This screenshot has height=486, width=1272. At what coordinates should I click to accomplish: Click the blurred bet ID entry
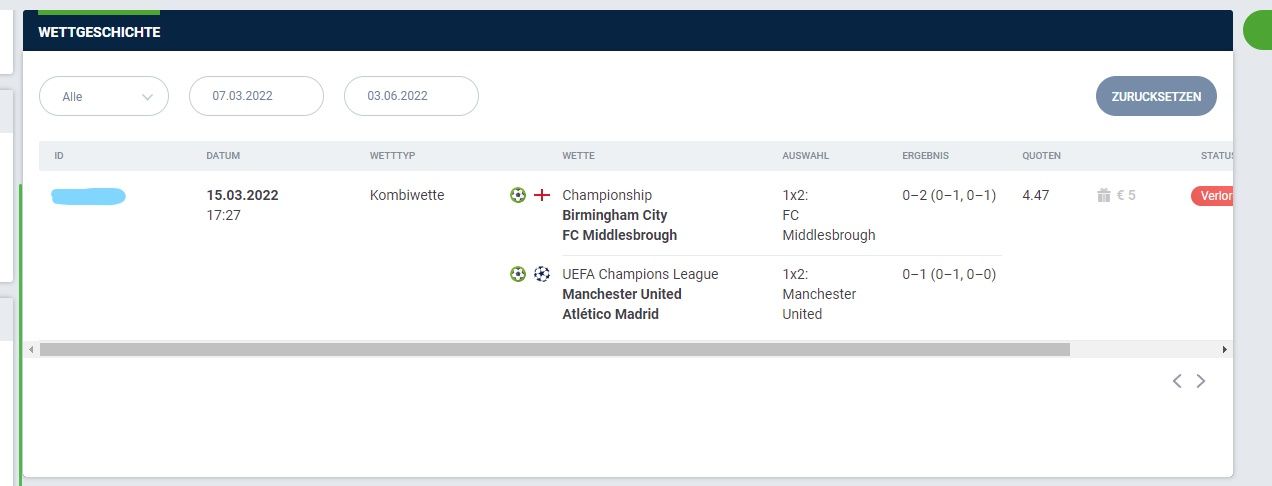(x=88, y=196)
